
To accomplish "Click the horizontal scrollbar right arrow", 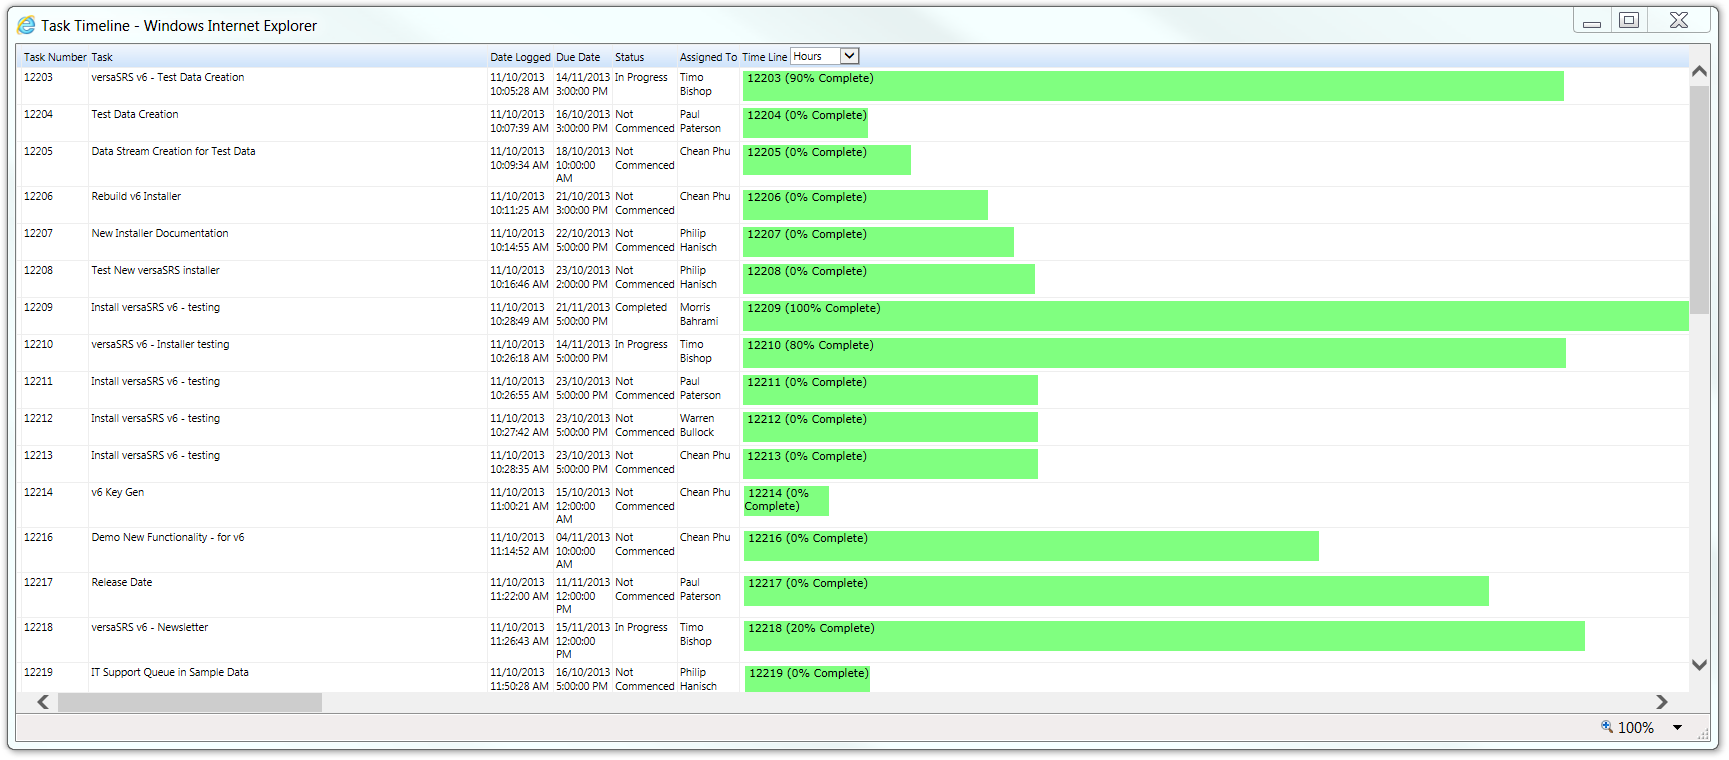I will [1661, 702].
